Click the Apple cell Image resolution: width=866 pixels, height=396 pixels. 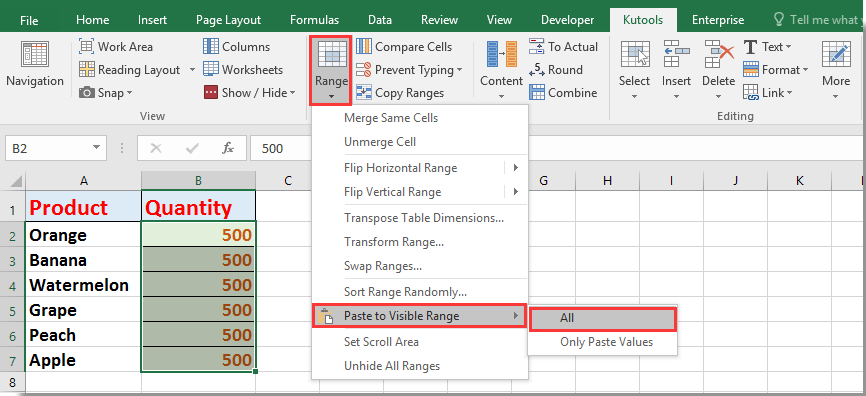(83, 360)
